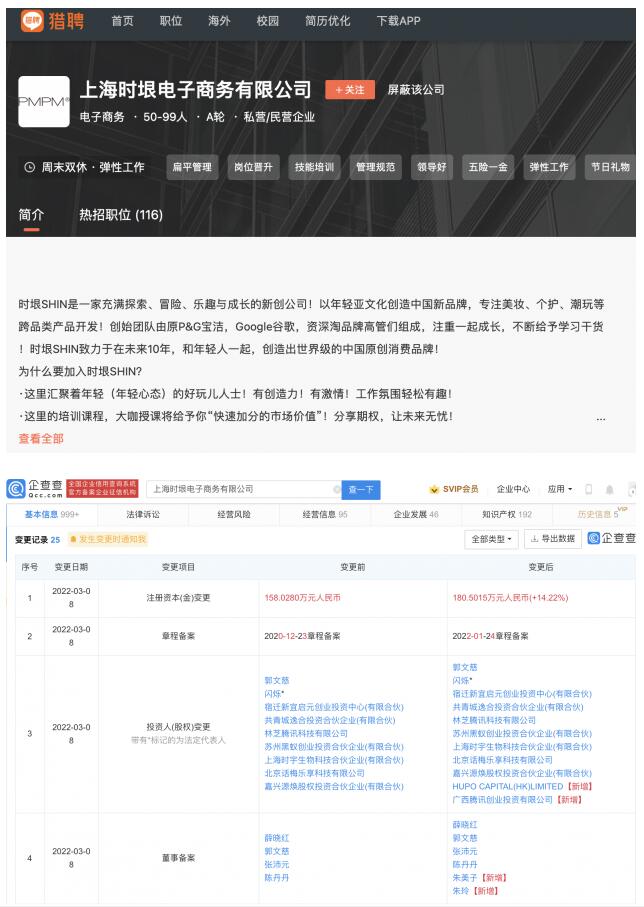Click the 企查查 Qcc.com logo
Image resolution: width=644 pixels, height=907 pixels.
pyautogui.click(x=35, y=489)
